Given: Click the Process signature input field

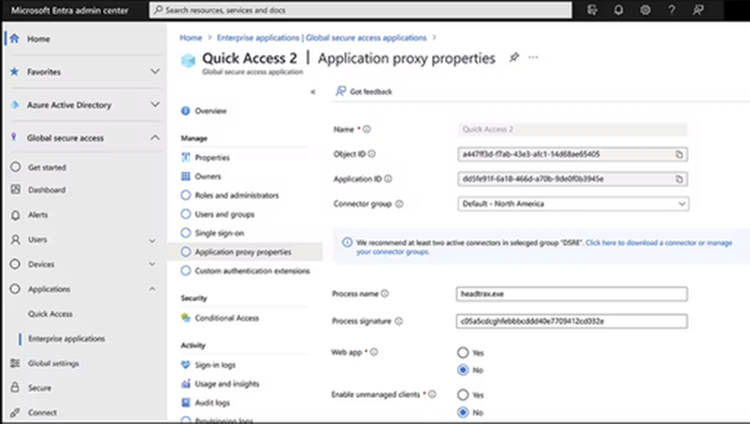Looking at the screenshot, I should coord(572,321).
